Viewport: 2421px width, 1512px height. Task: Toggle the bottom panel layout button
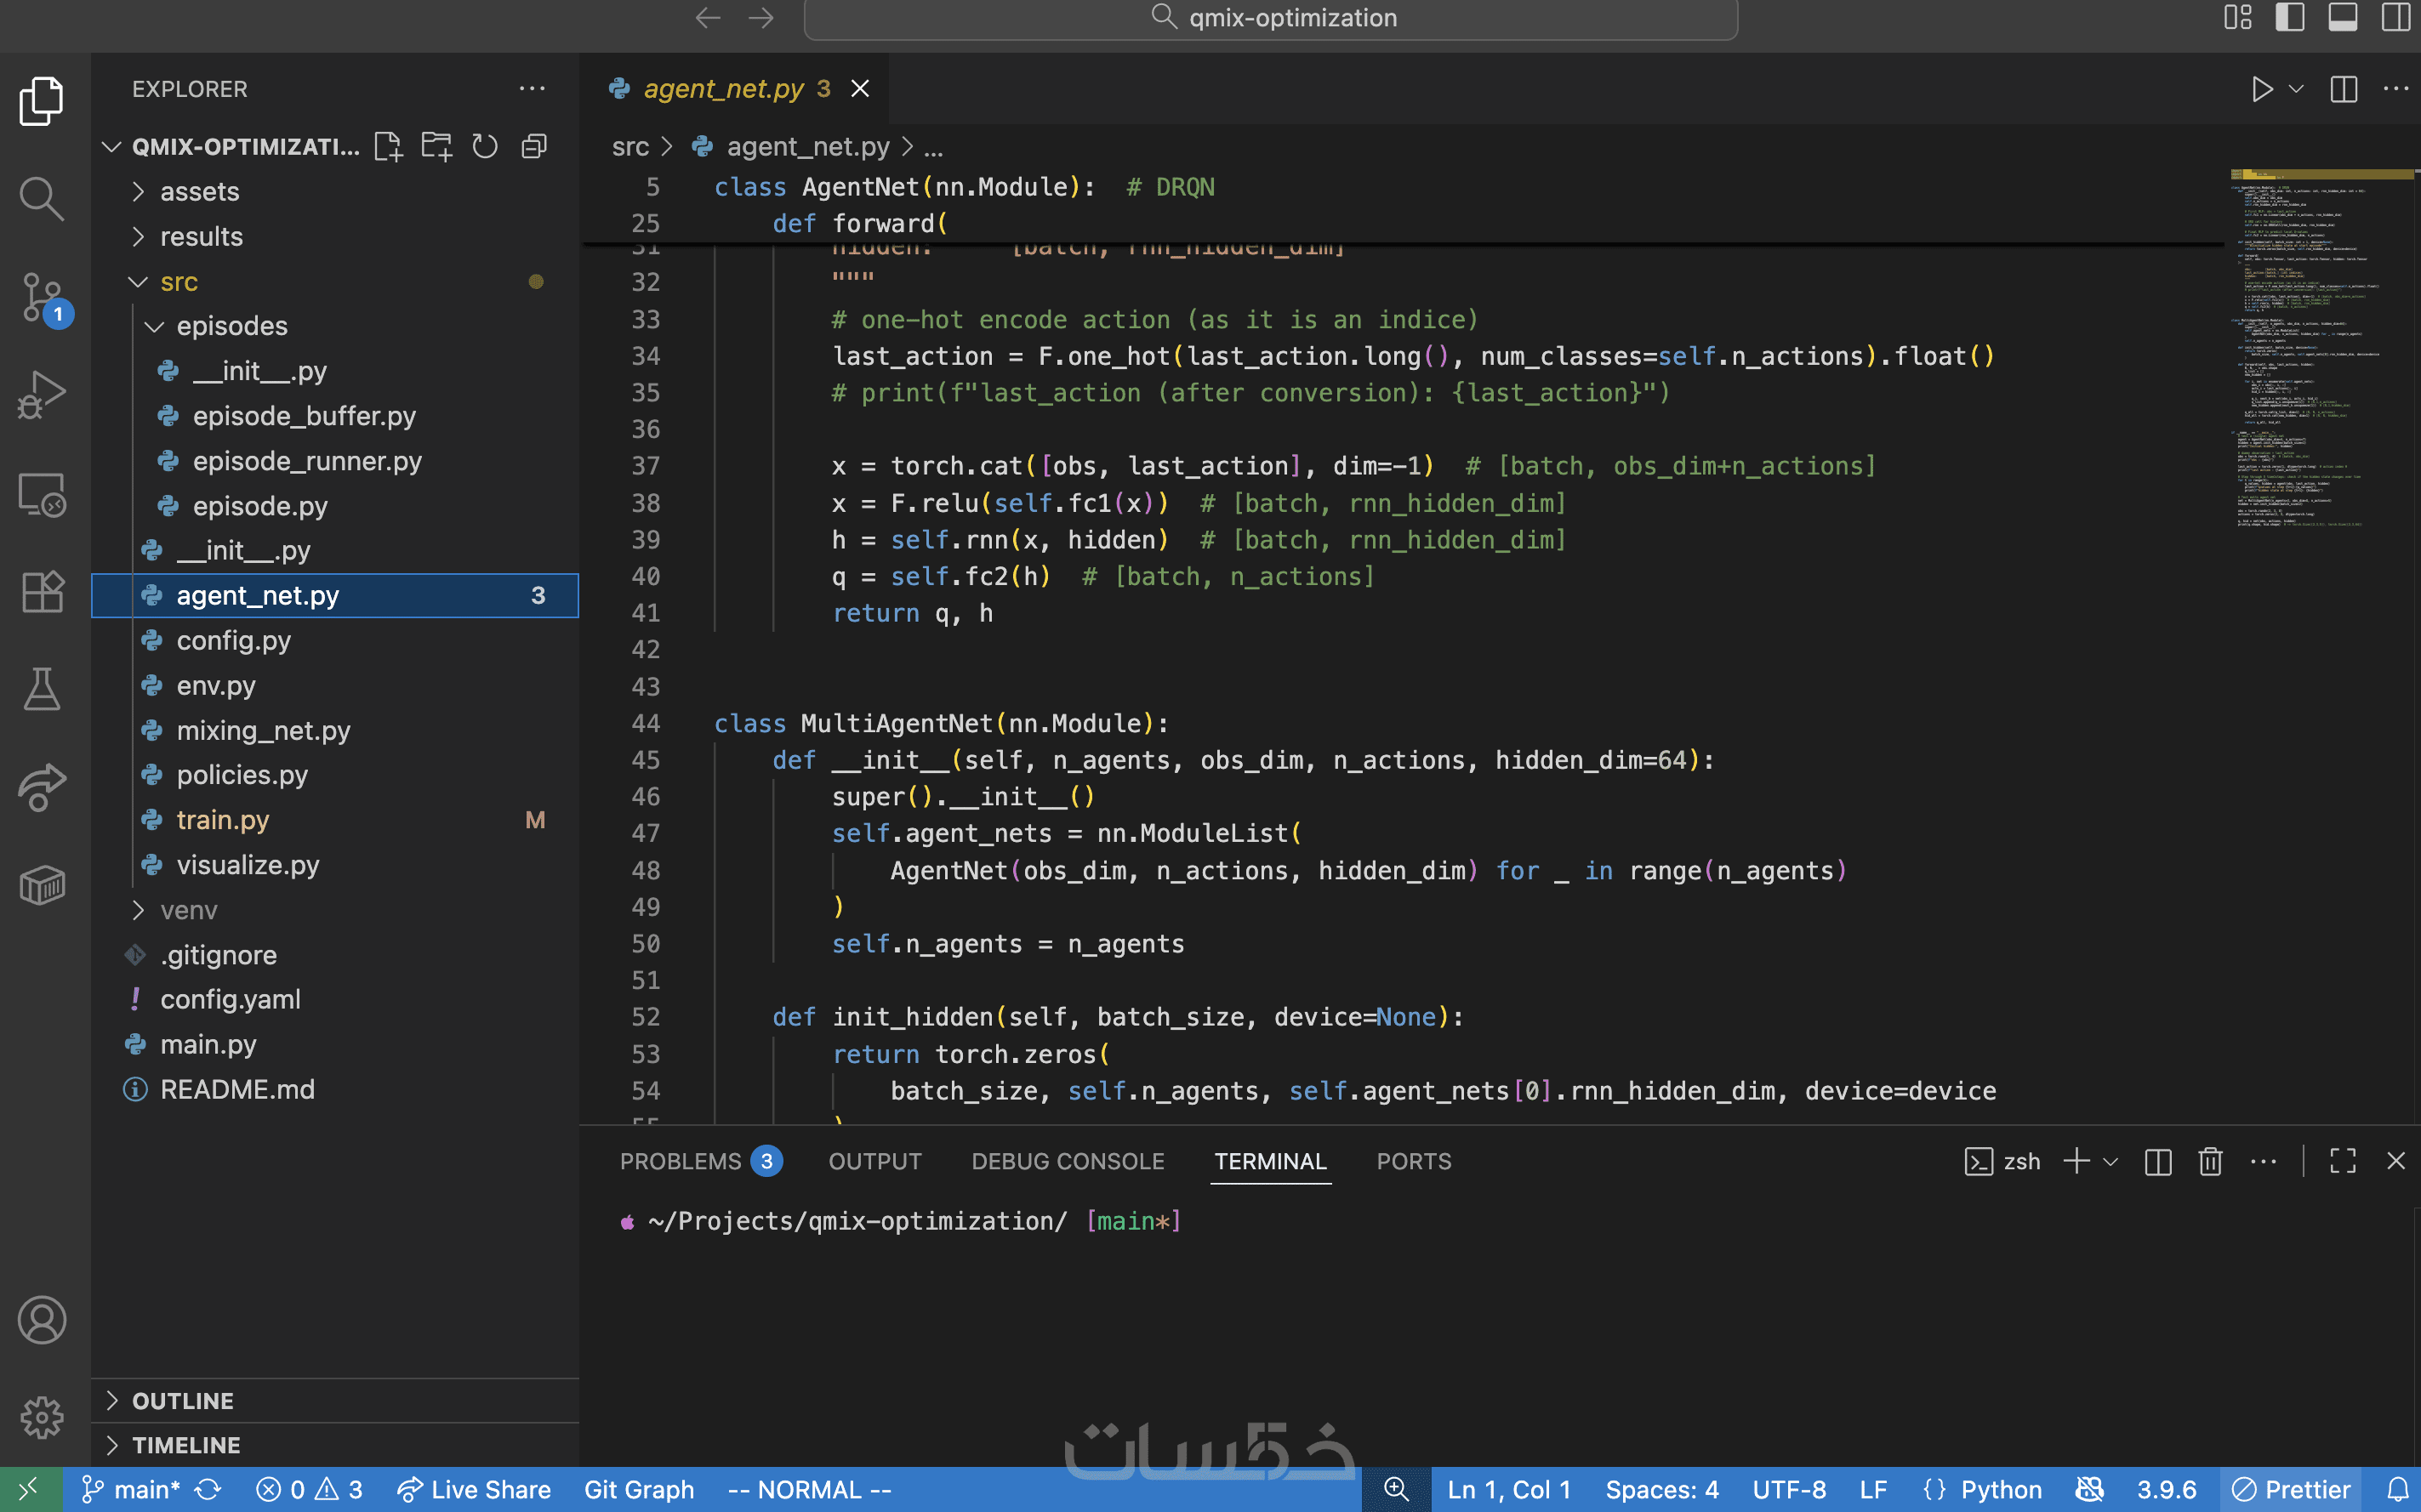point(2343,17)
